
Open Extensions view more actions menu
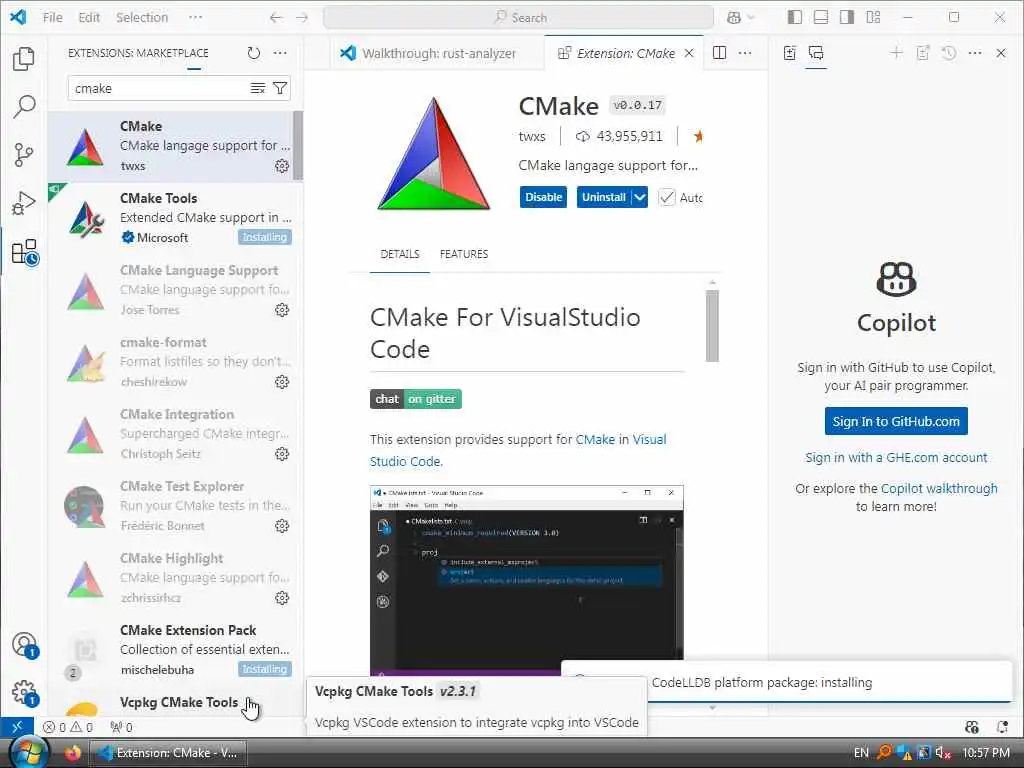click(280, 53)
